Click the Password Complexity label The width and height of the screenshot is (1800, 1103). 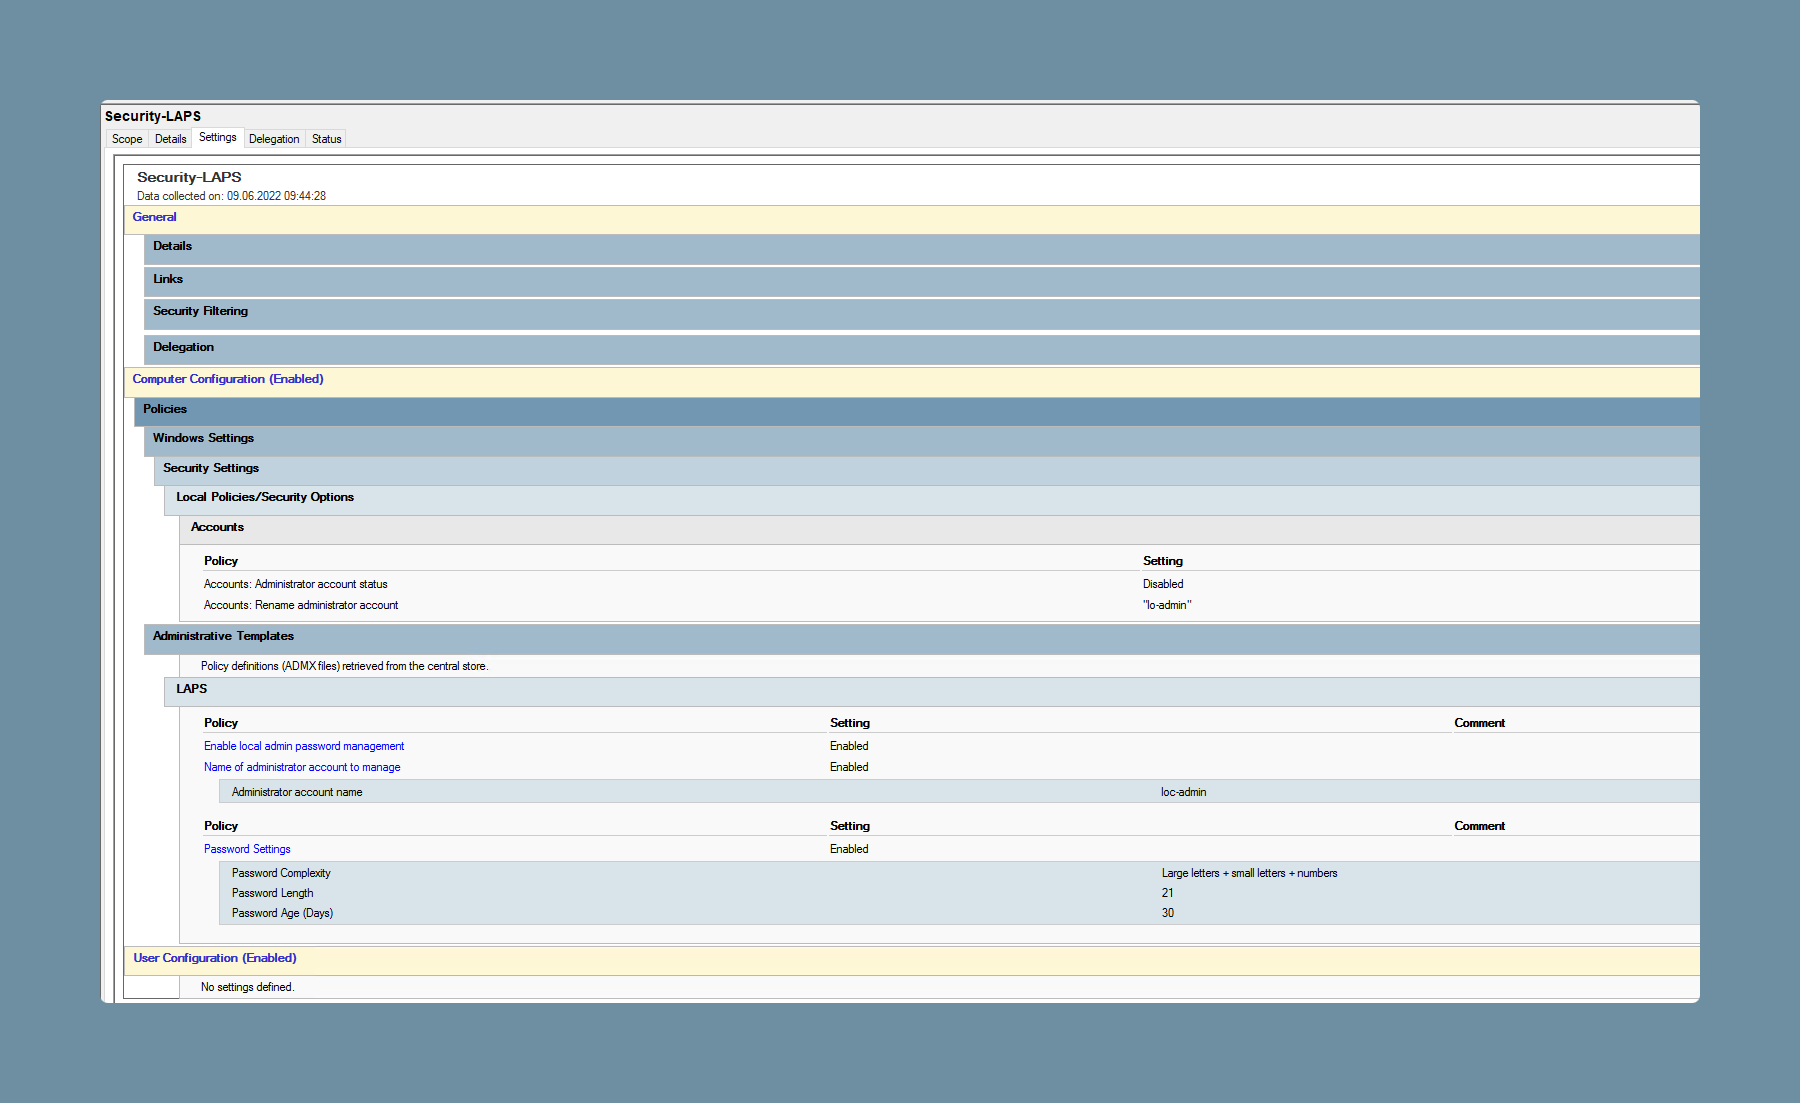click(281, 873)
